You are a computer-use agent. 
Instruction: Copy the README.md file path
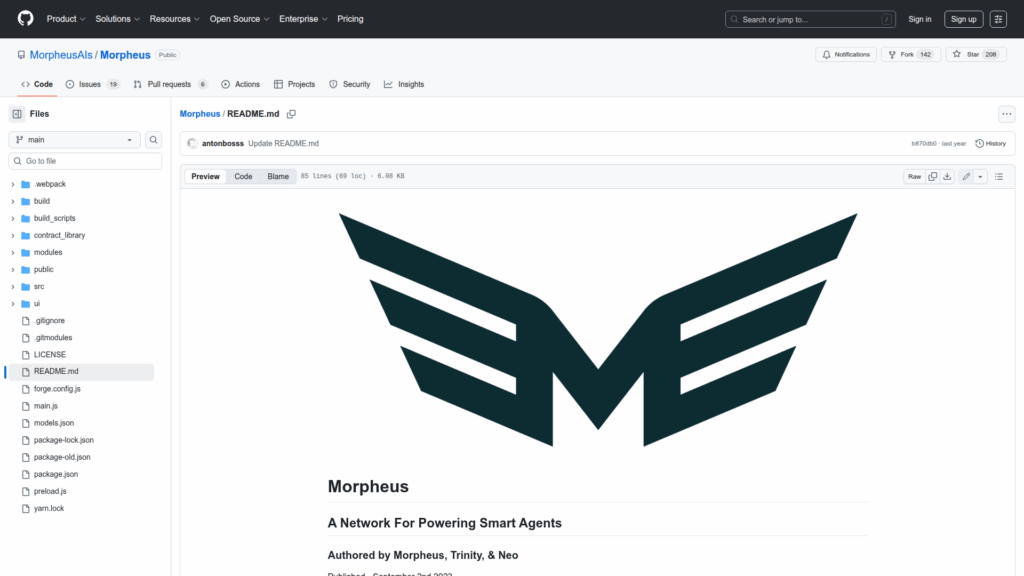(x=291, y=114)
